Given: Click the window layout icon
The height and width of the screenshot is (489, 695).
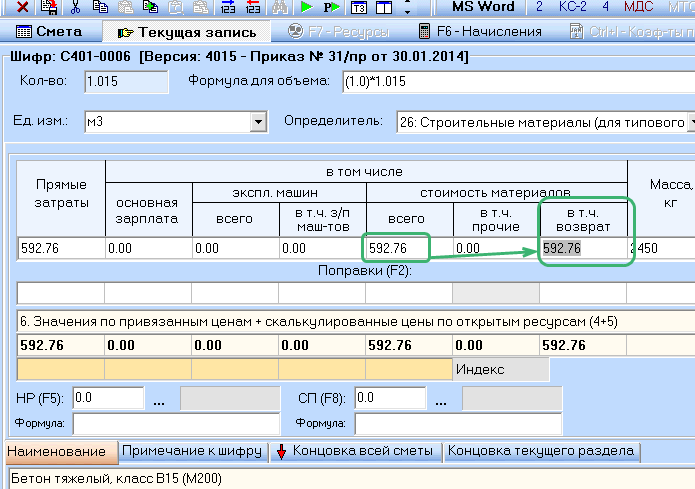Looking at the screenshot, I should point(383,7).
